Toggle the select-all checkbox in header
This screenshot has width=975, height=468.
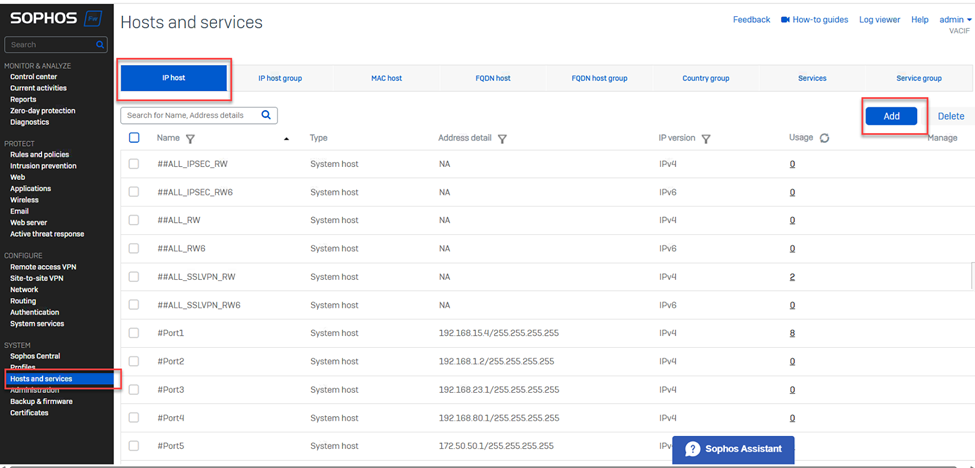click(x=134, y=138)
